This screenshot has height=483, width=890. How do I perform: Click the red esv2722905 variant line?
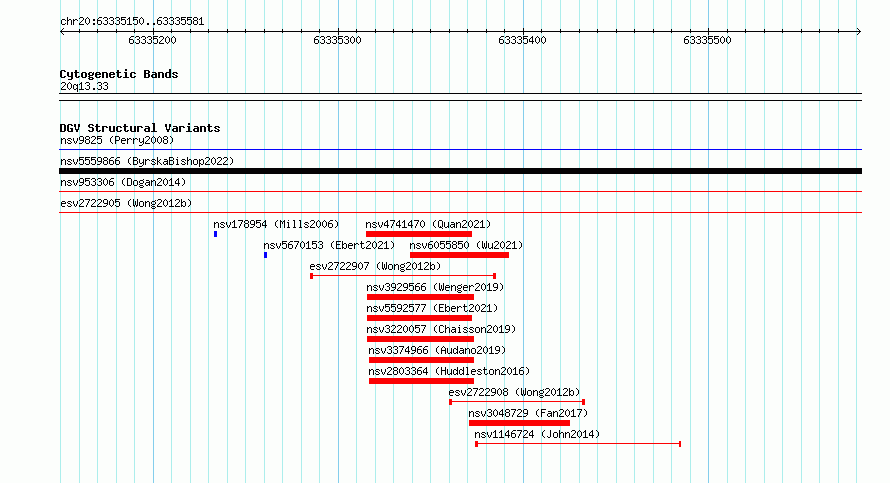coord(460,213)
